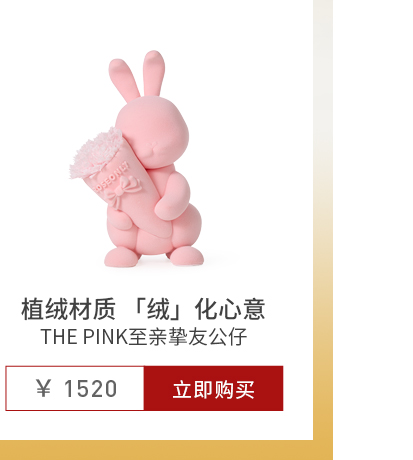Click the bunny's right foot
Screen dimensions: 413x460
click(185, 256)
